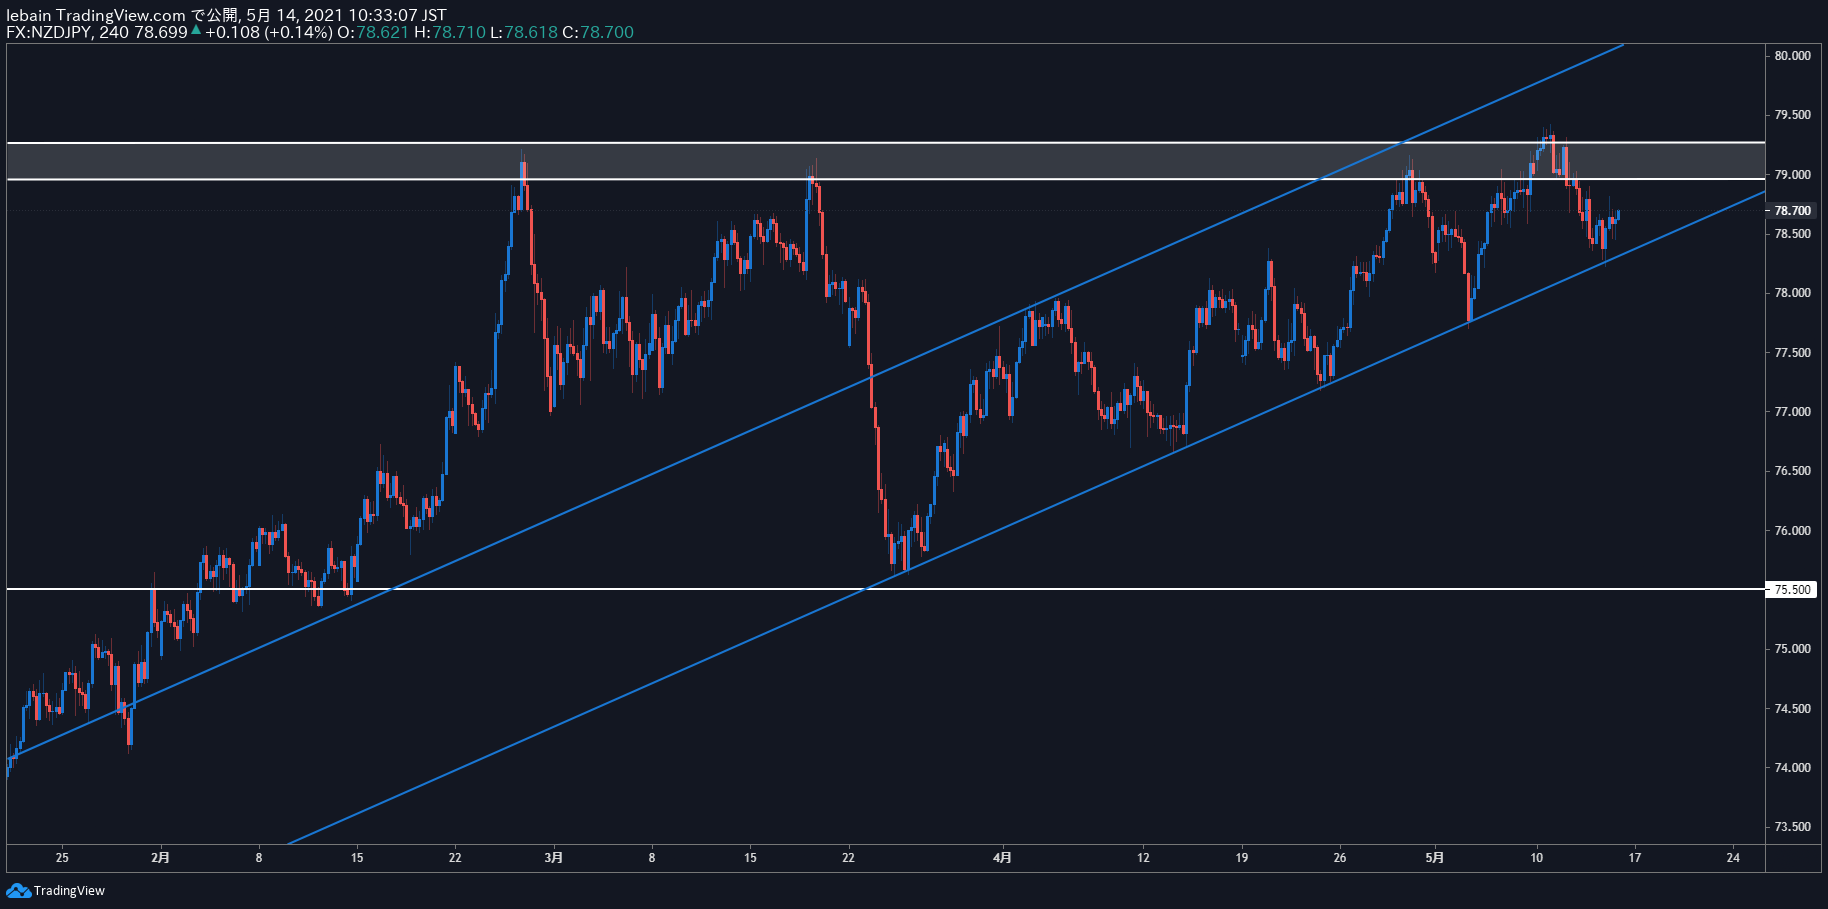This screenshot has height=909, width=1828.
Task: Click the FX:NZDJPY symbol text
Action: [49, 32]
